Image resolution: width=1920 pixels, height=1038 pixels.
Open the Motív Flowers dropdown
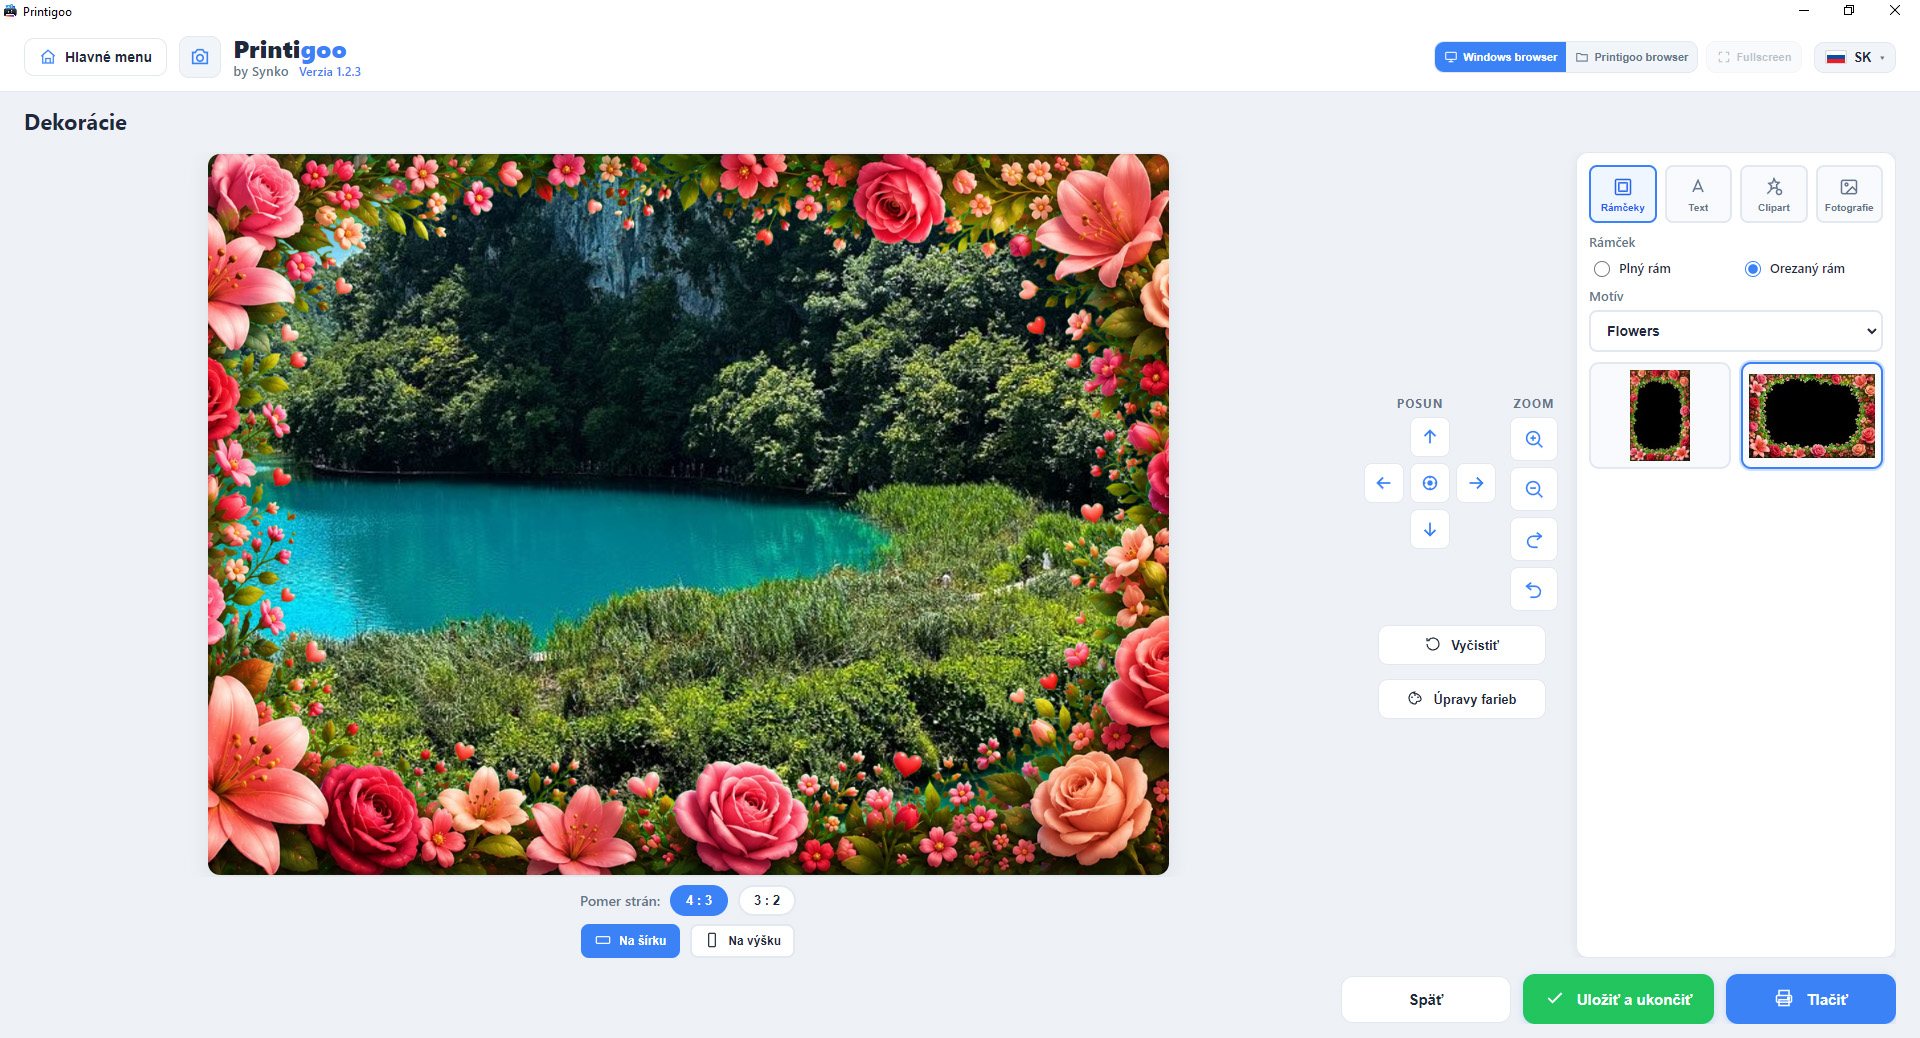pos(1736,331)
